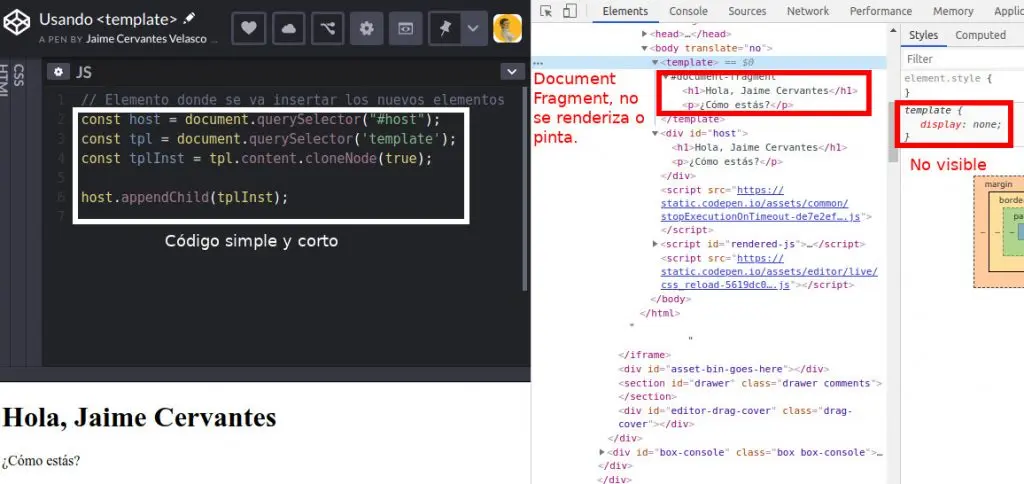This screenshot has width=1024, height=484.
Task: Click the ¿Cómo estás? preview paragraph
Action: point(40,460)
